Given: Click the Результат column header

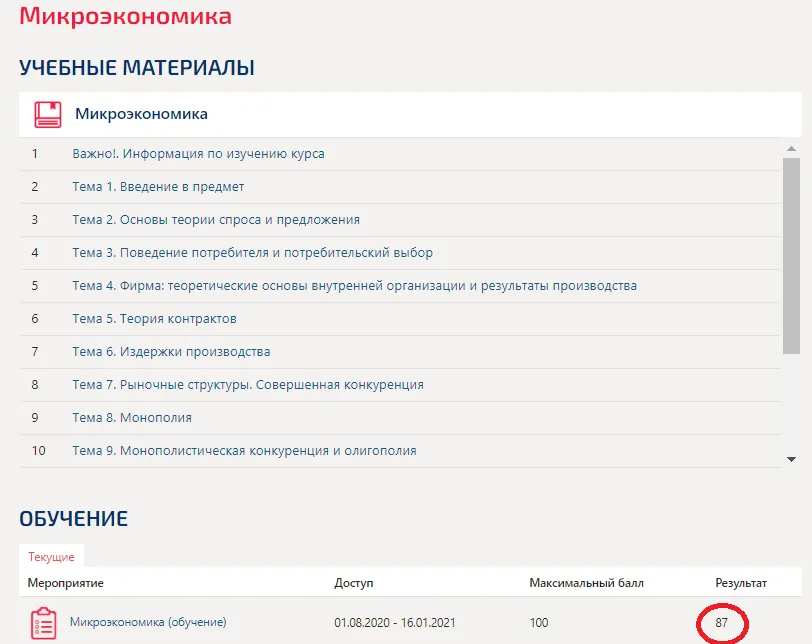Looking at the screenshot, I should [740, 583].
